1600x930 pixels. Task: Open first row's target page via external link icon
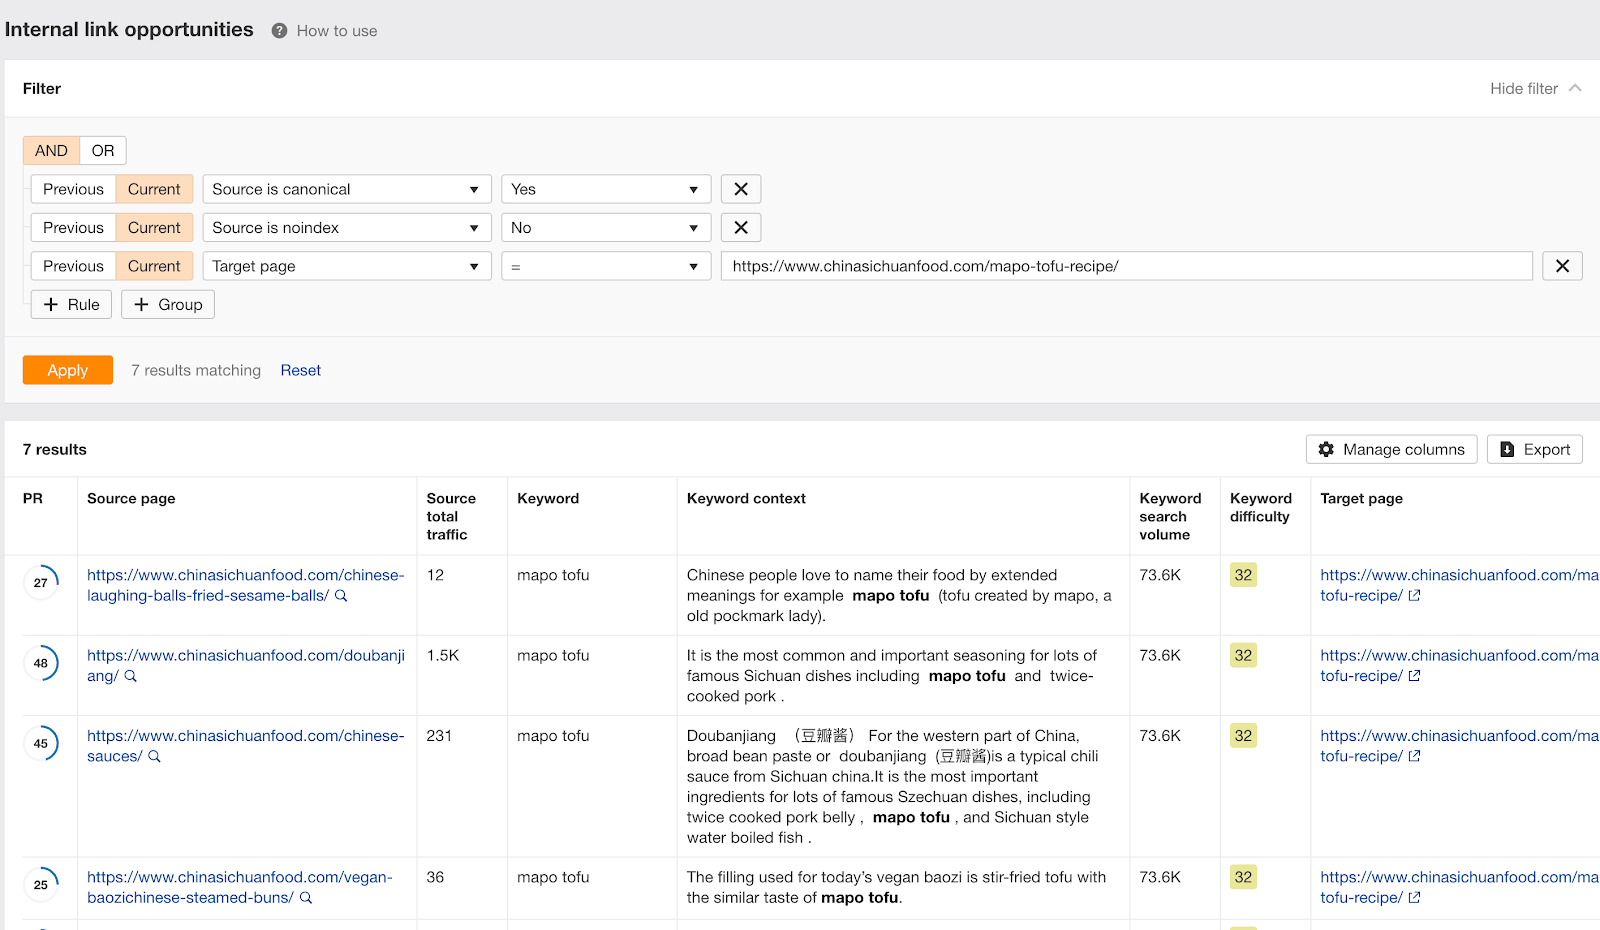1413,595
